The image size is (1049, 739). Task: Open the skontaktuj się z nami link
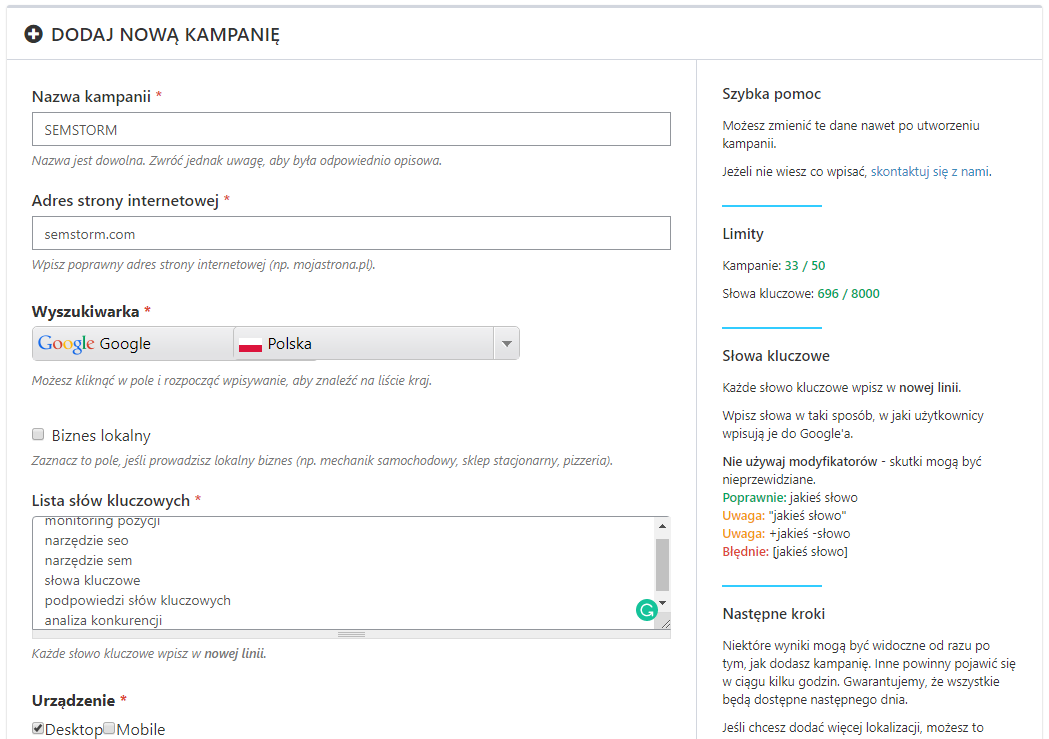click(929, 171)
